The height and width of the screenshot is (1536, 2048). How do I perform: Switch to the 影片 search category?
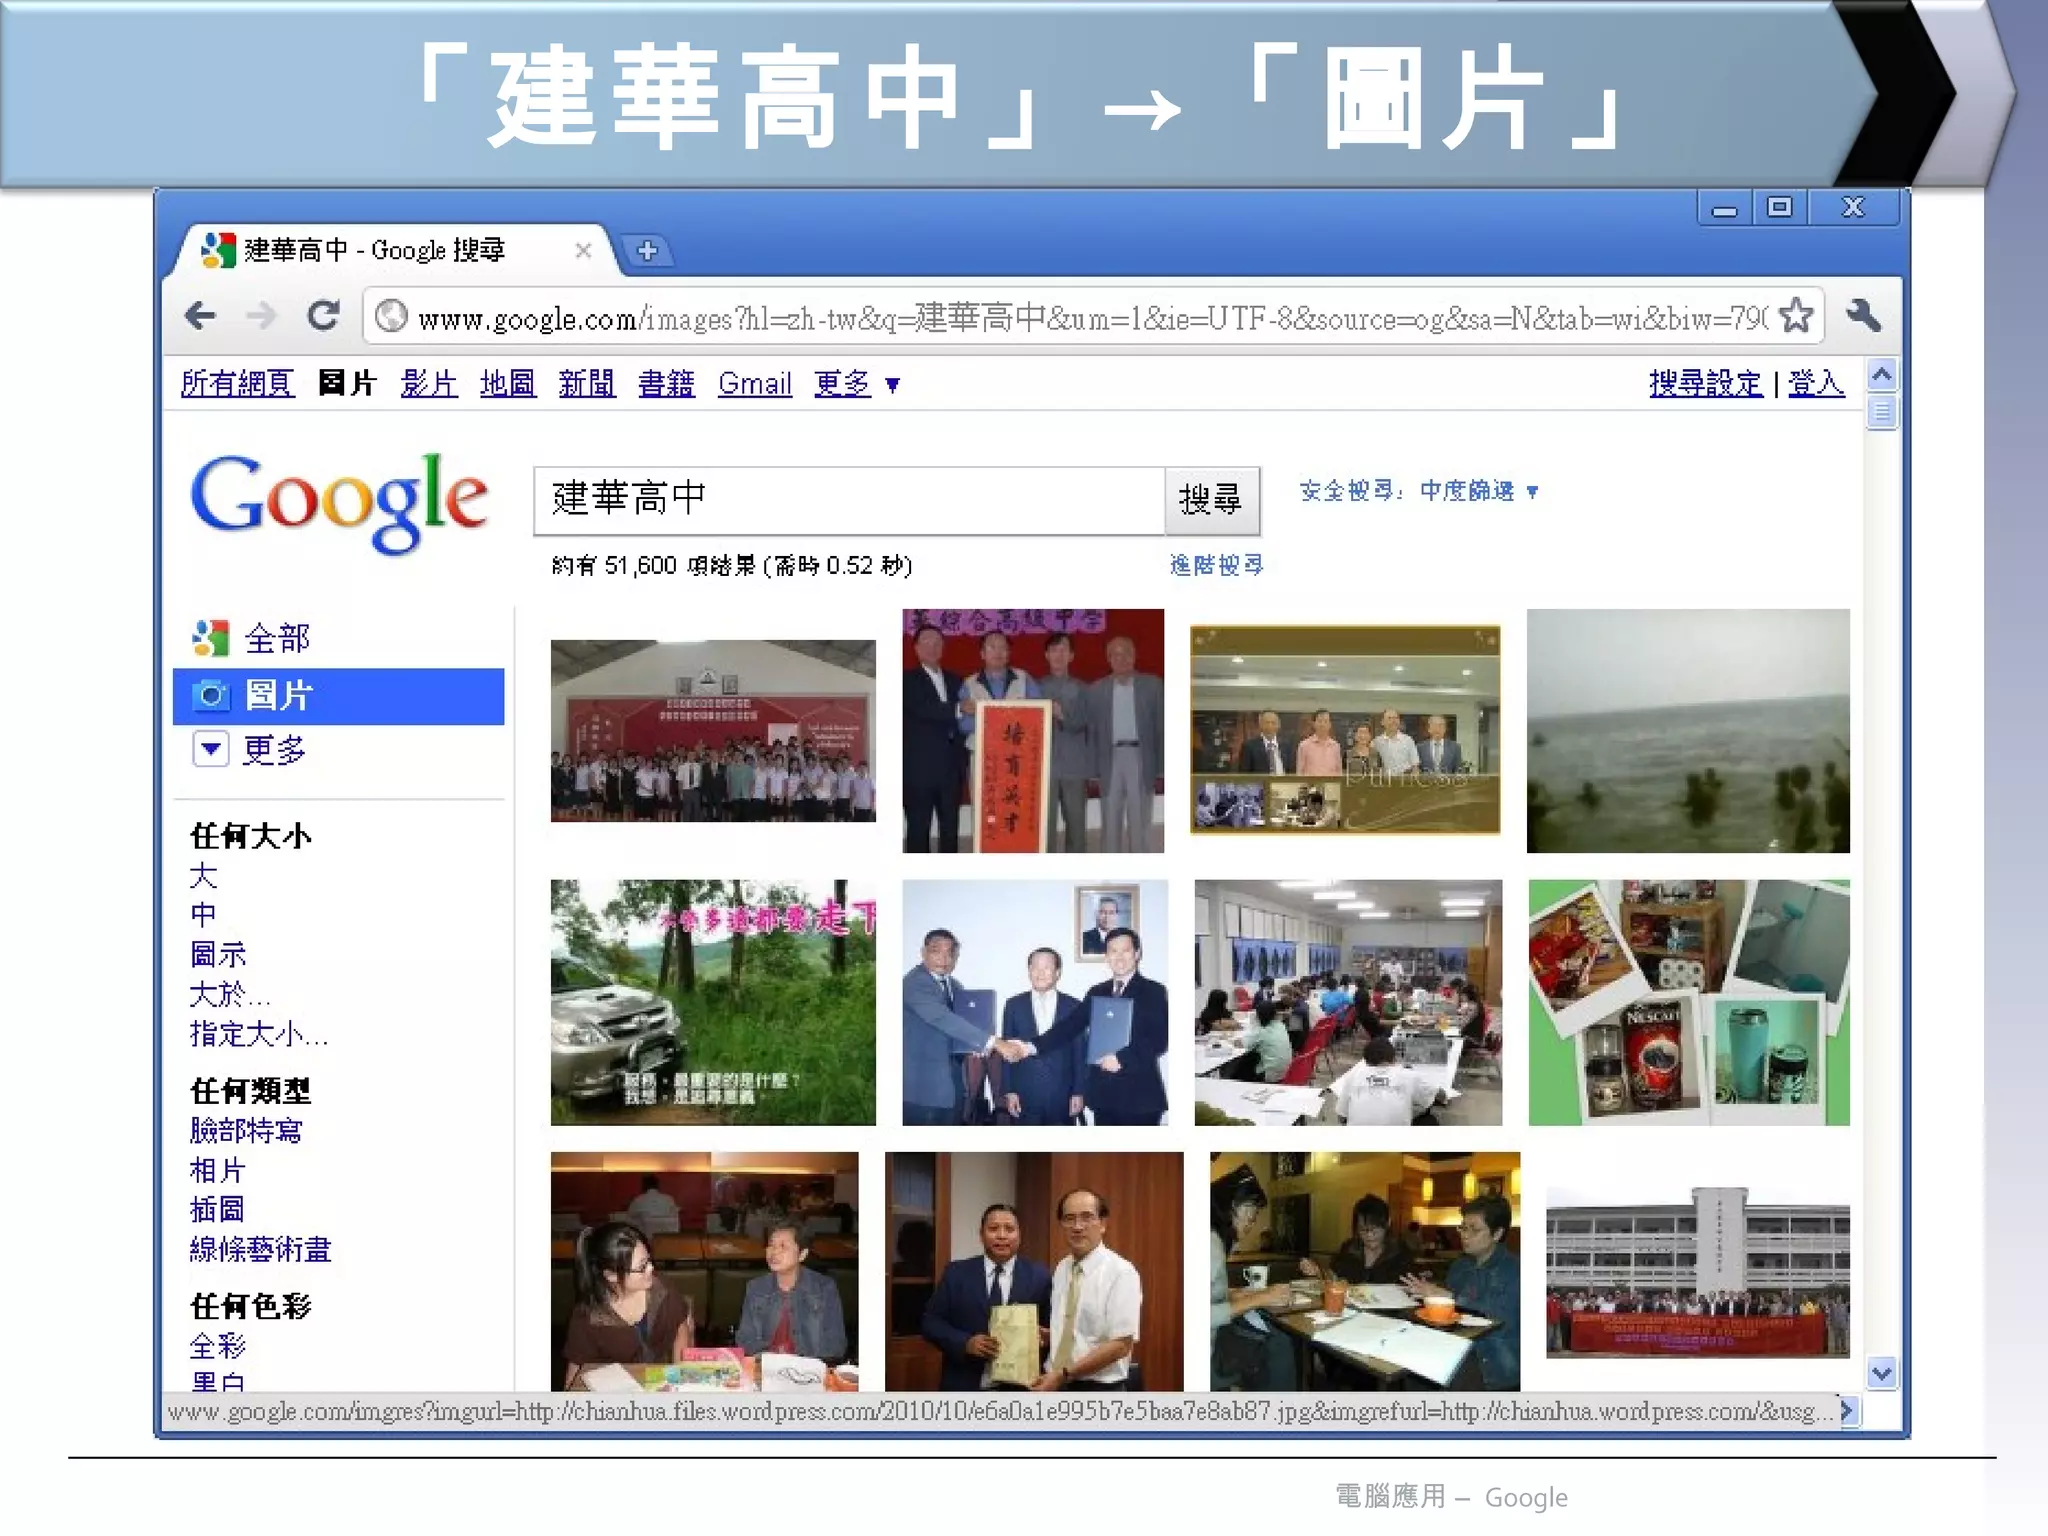coord(429,383)
